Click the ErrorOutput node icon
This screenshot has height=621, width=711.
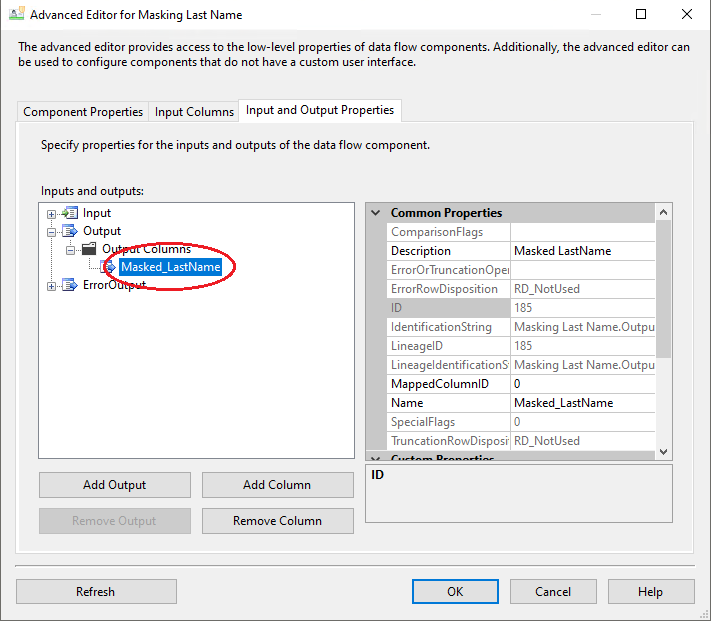click(70, 285)
